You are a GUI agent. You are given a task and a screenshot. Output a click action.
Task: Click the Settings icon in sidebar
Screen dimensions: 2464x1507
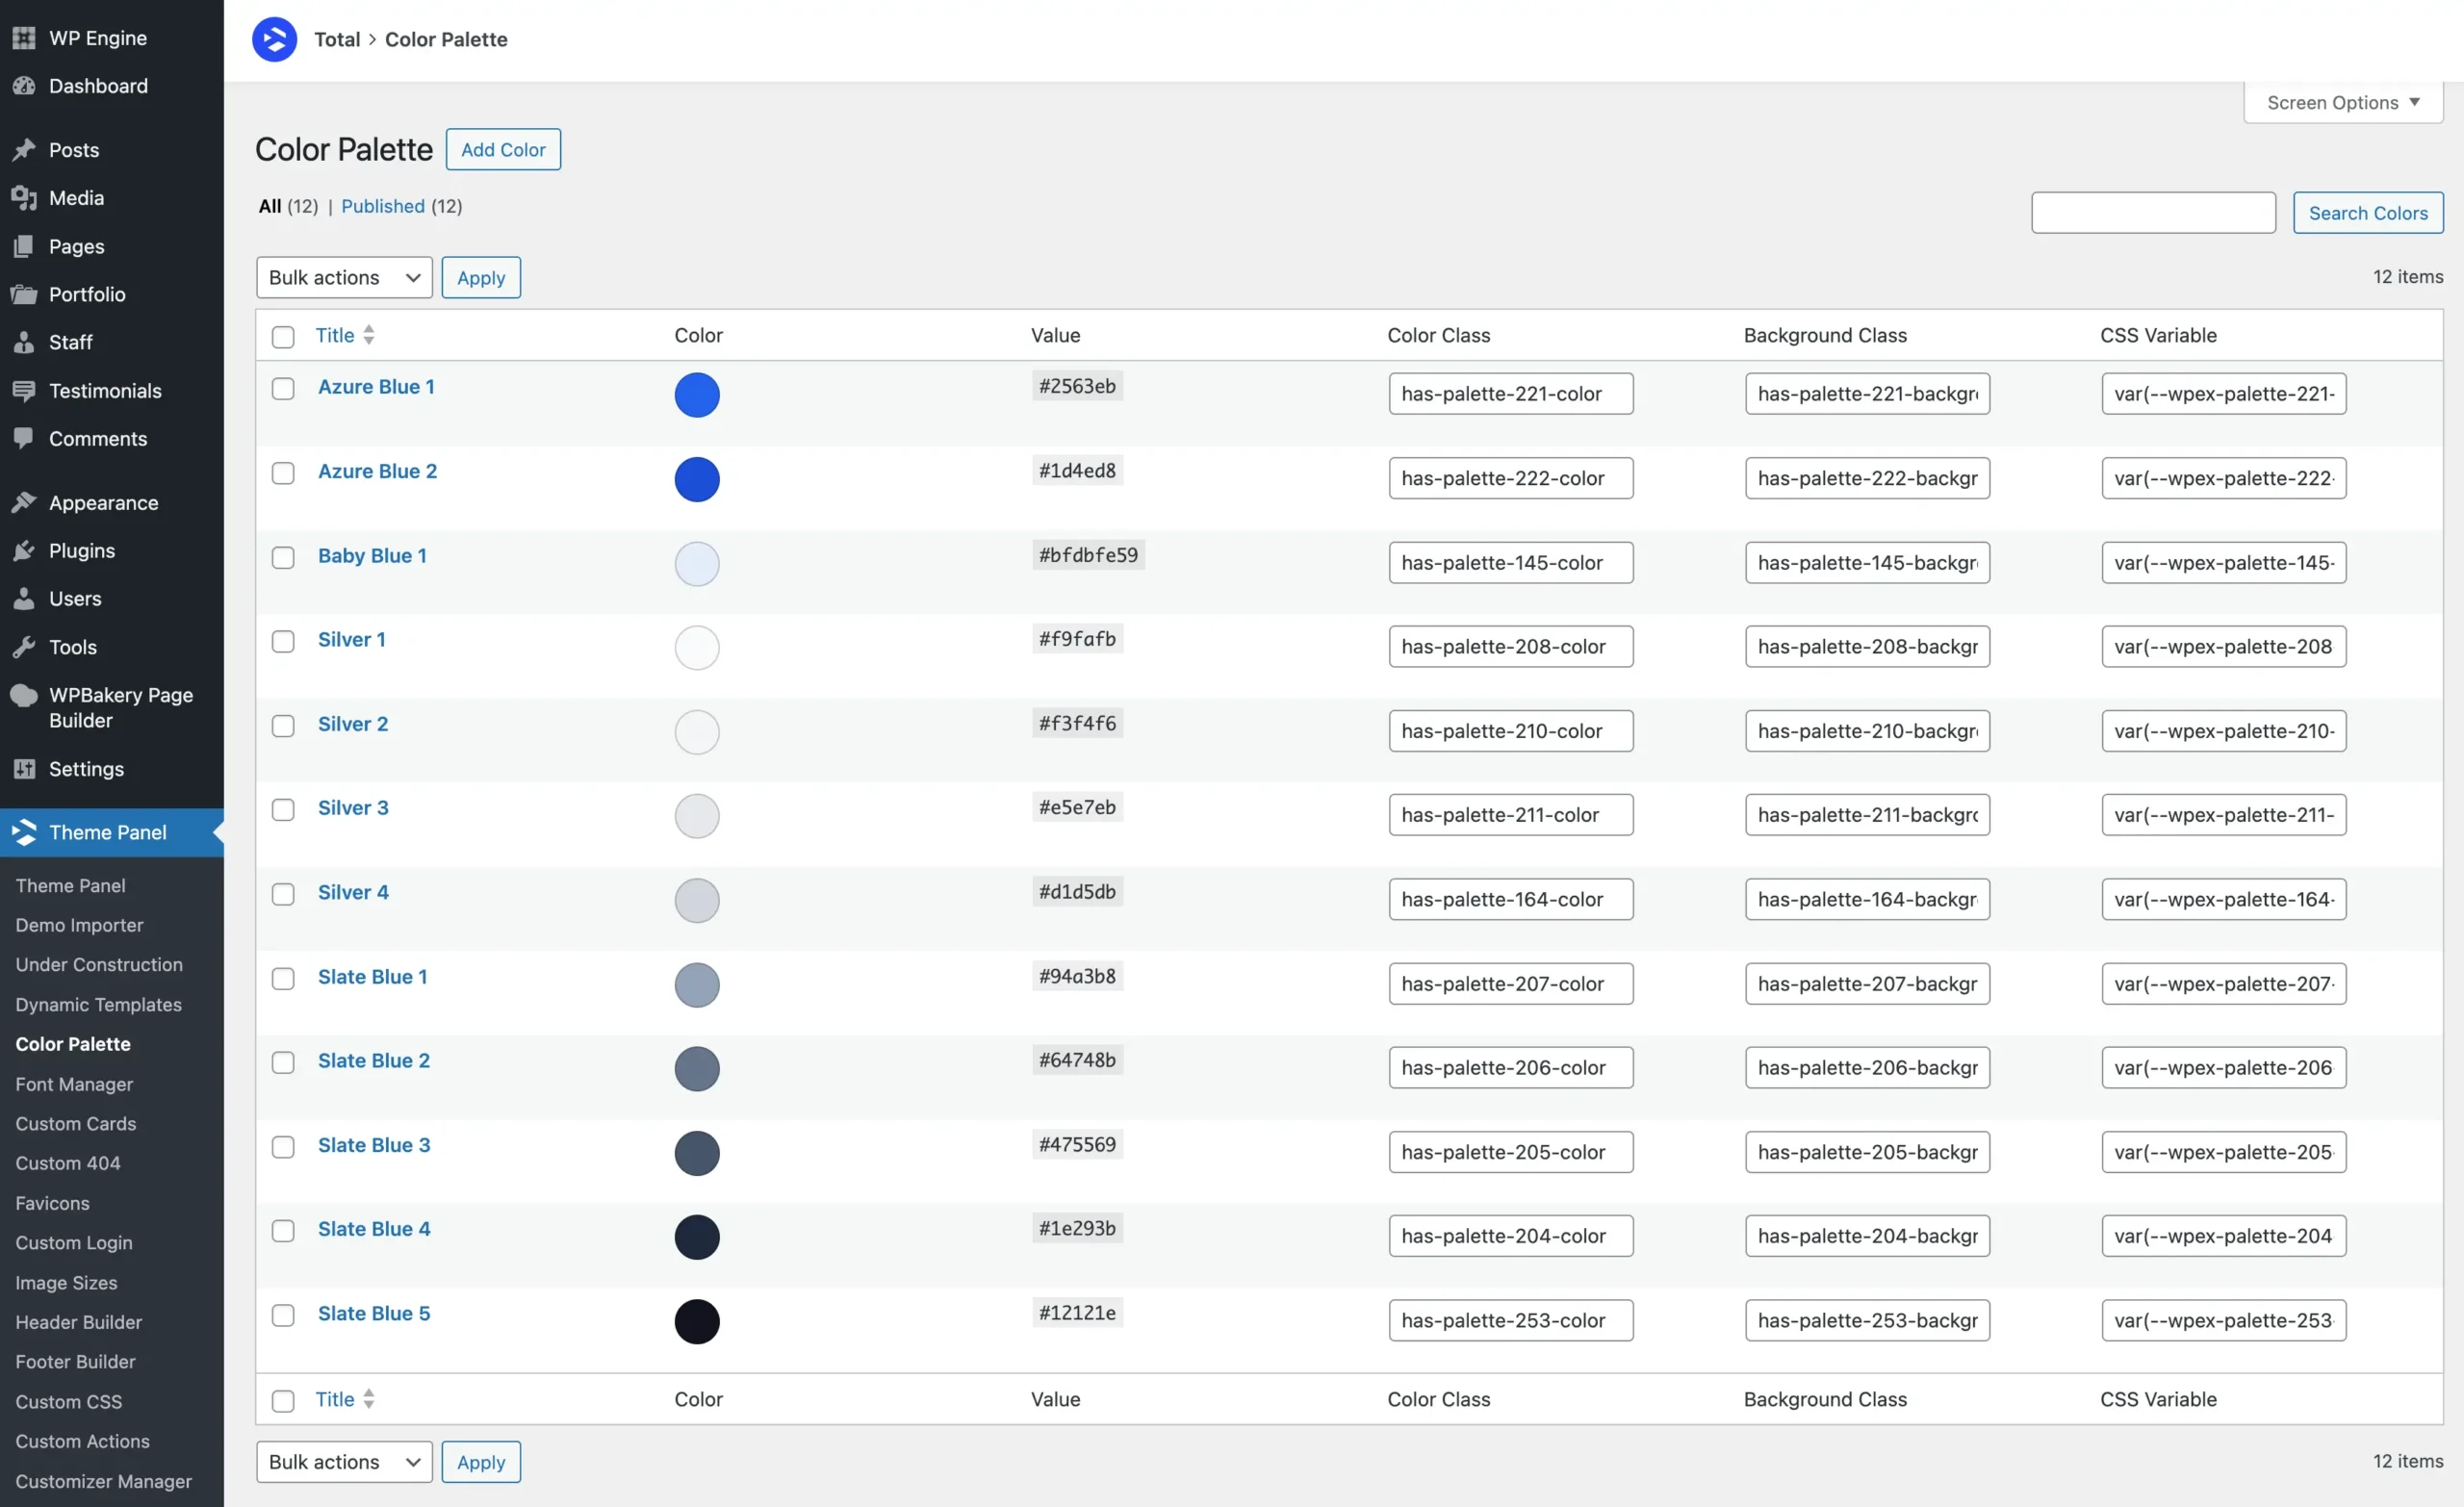pyautogui.click(x=24, y=769)
